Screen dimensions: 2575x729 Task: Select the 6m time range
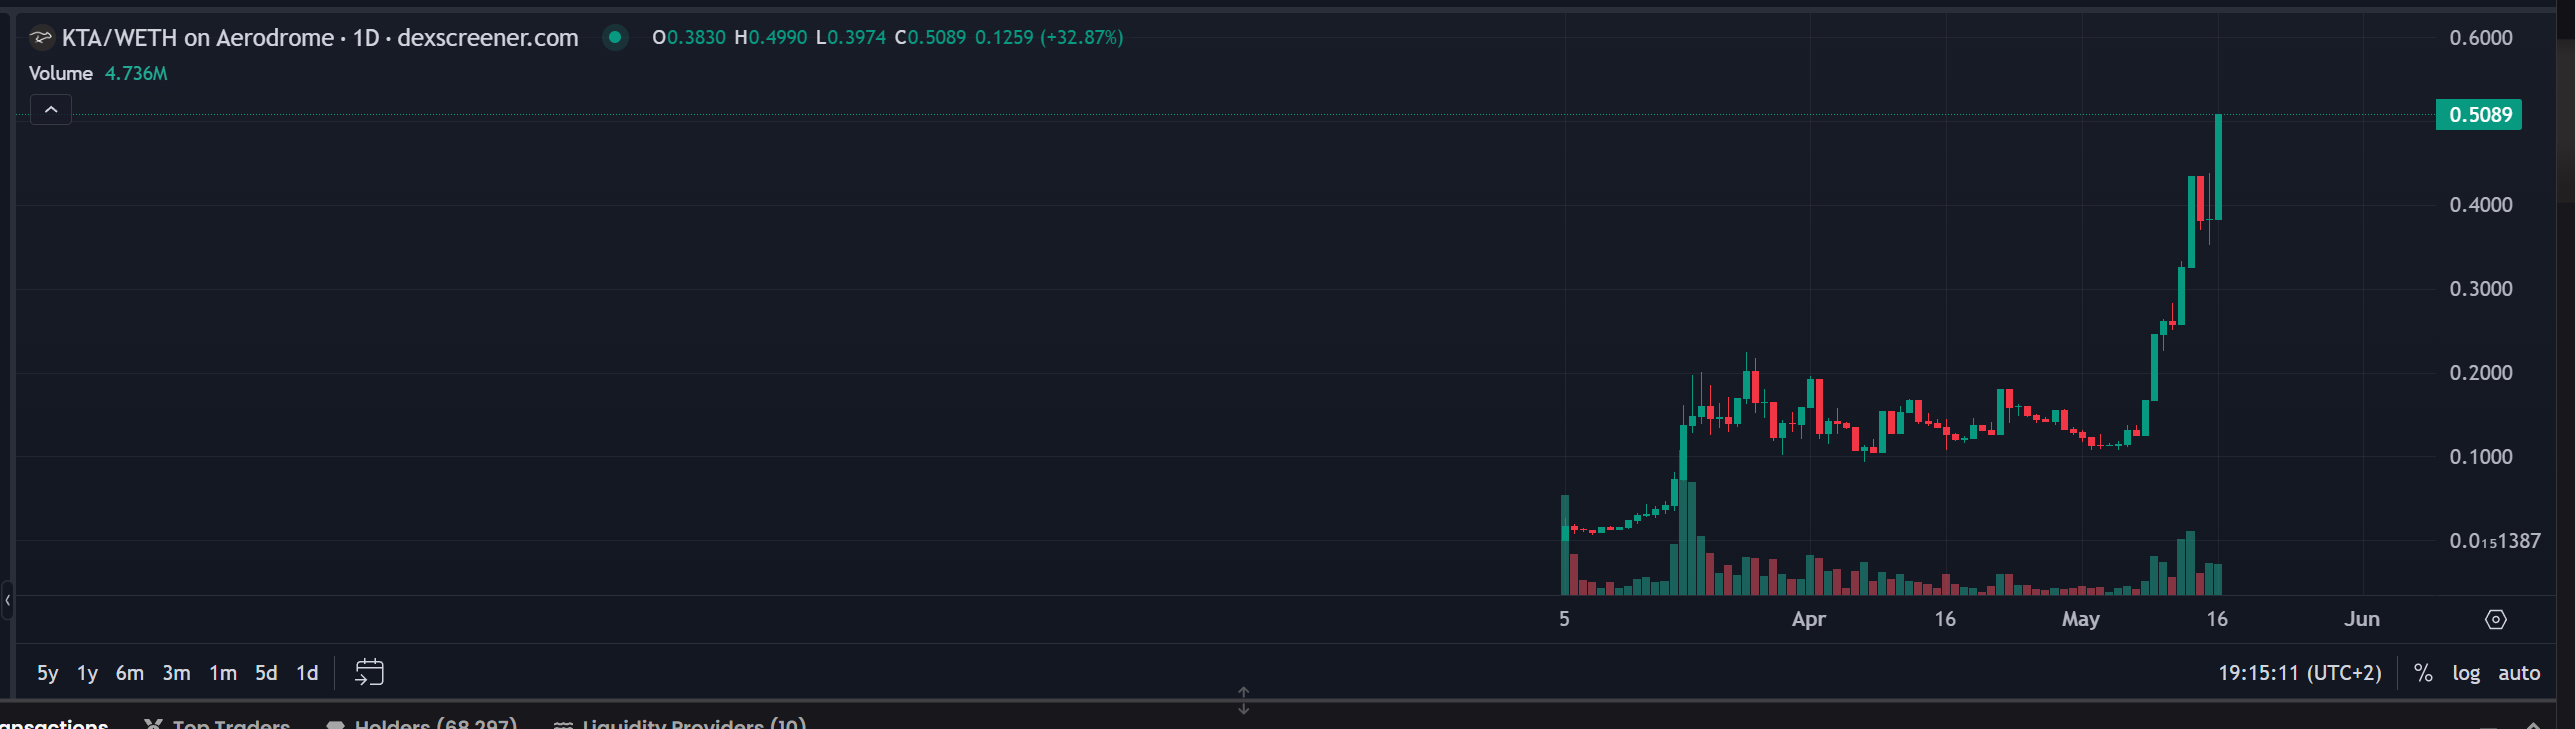pyautogui.click(x=130, y=673)
